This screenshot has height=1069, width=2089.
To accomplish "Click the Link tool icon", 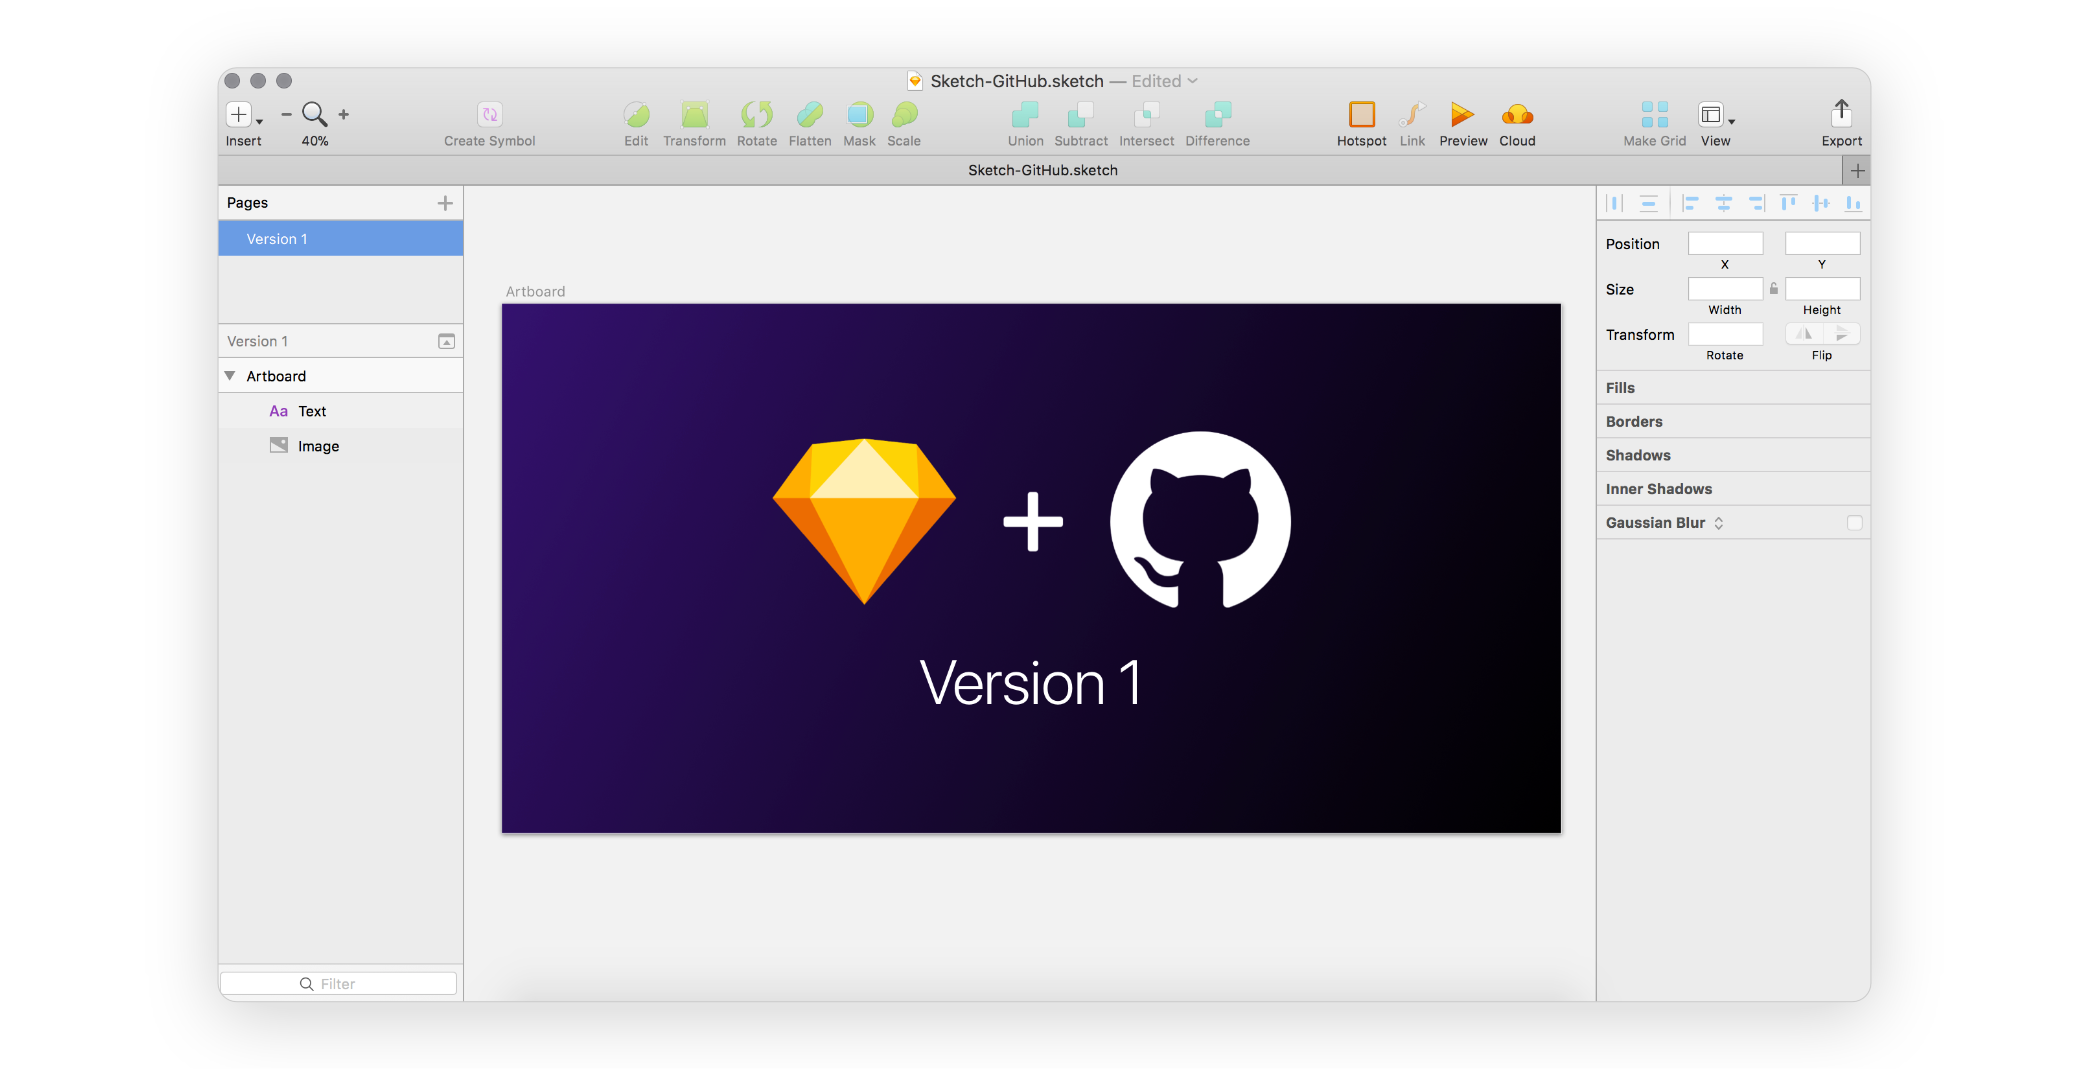I will pos(1412,114).
